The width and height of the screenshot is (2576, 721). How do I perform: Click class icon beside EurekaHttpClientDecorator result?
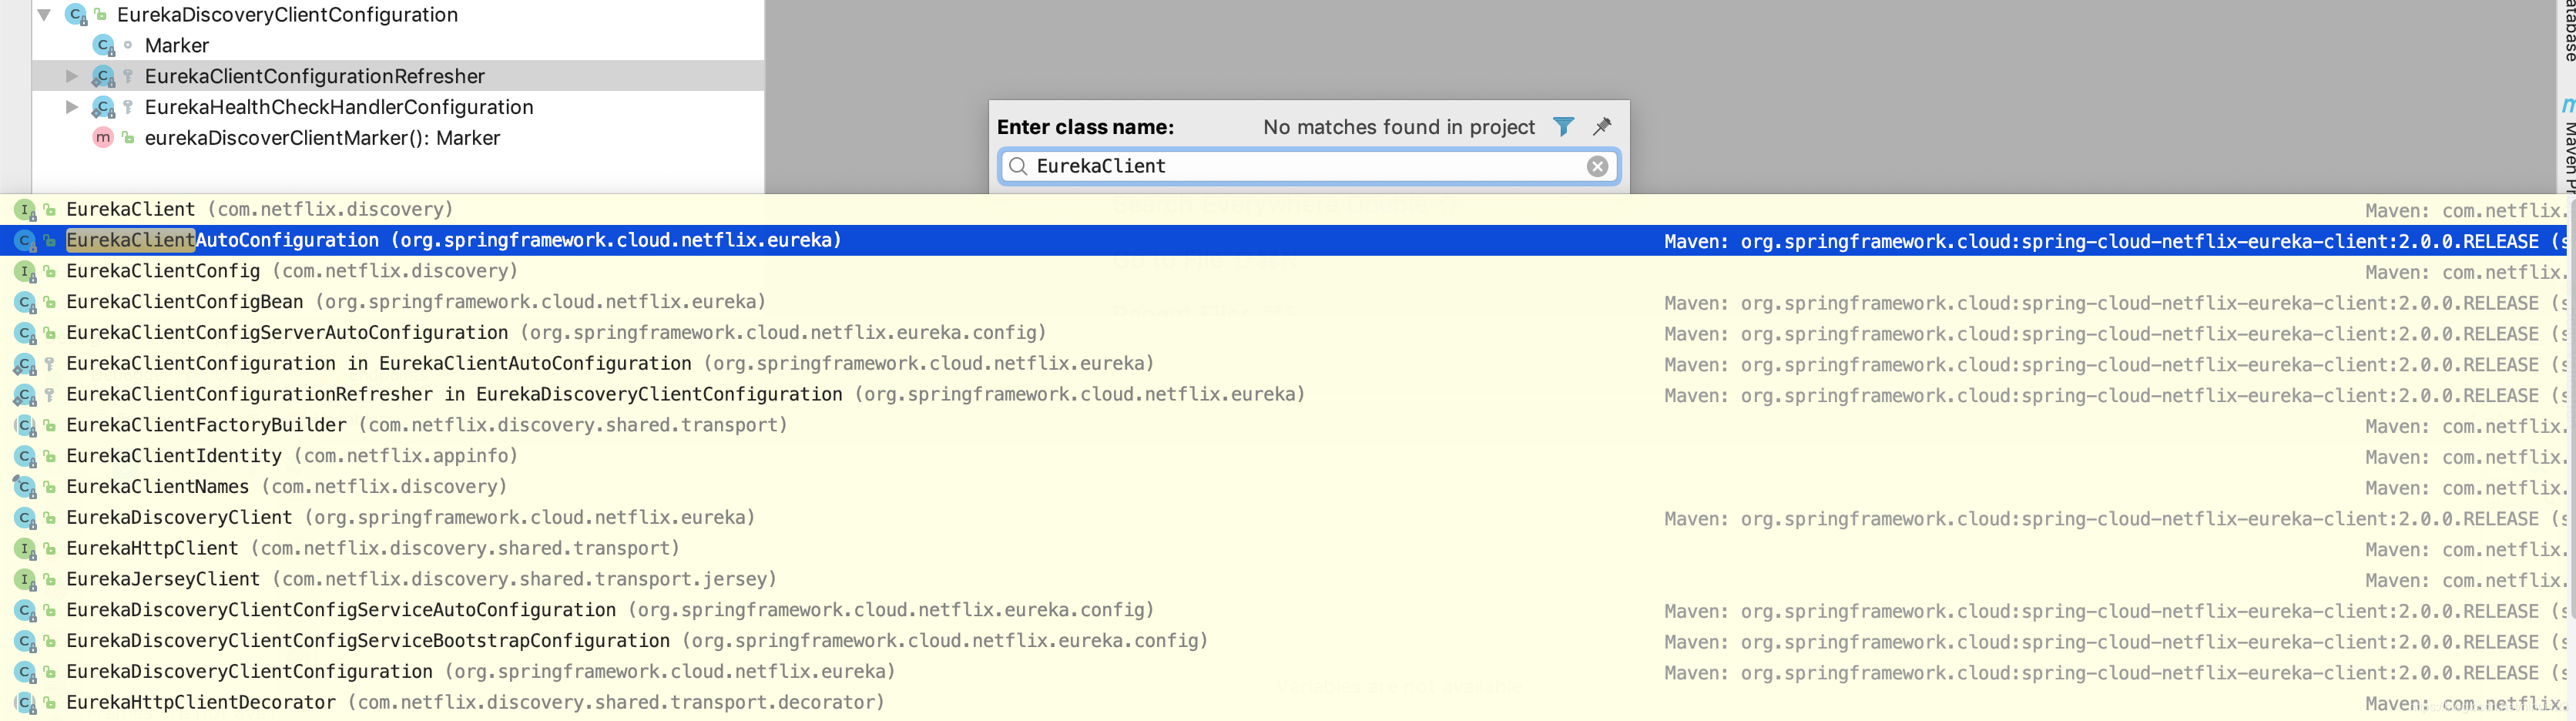tap(25, 703)
